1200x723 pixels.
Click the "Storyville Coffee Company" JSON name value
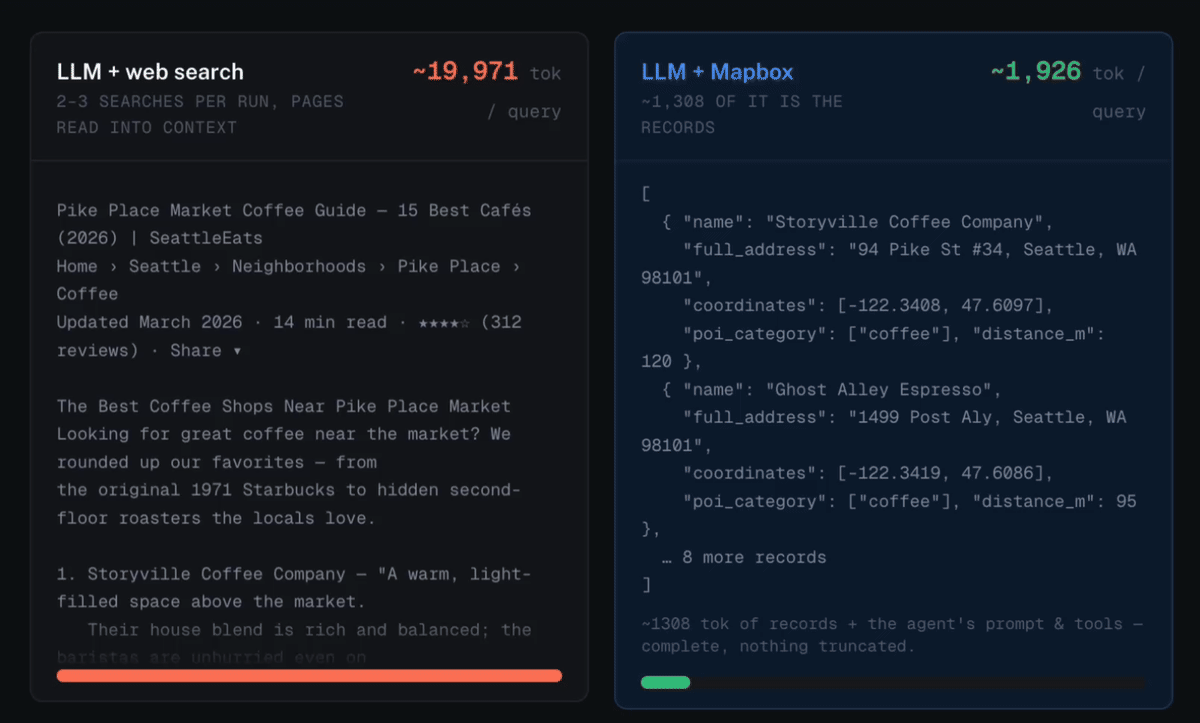(x=904, y=222)
